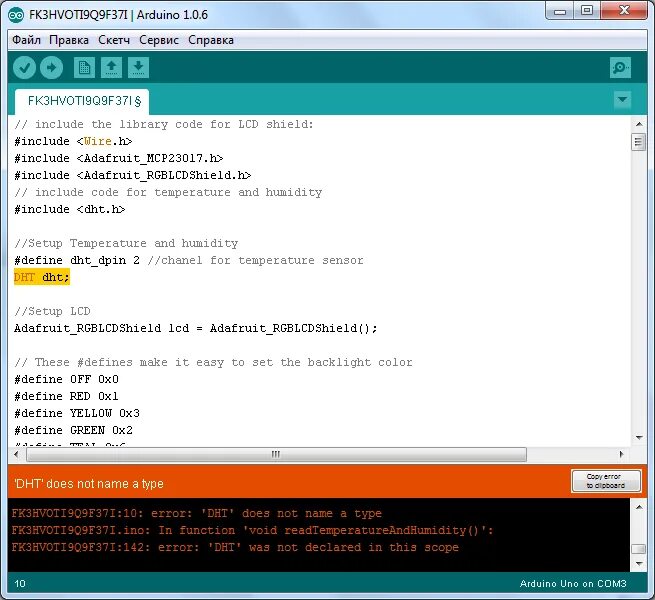Click console scrollbar down arrow
The height and width of the screenshot is (600, 655).
point(639,564)
